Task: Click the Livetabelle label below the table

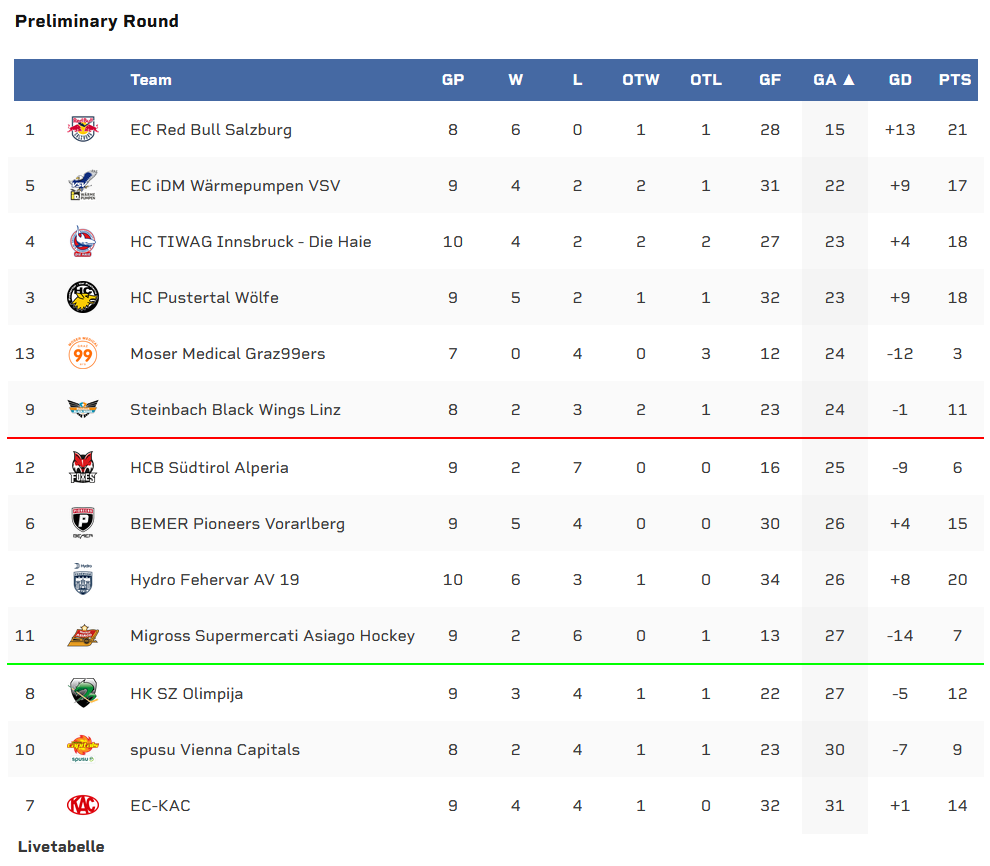Action: [61, 847]
